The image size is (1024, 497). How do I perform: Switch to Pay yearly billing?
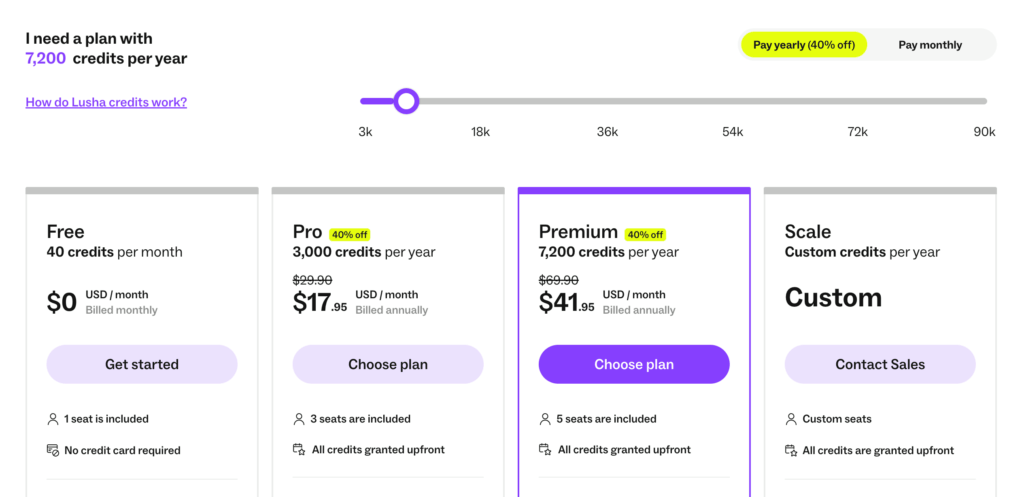tap(804, 45)
